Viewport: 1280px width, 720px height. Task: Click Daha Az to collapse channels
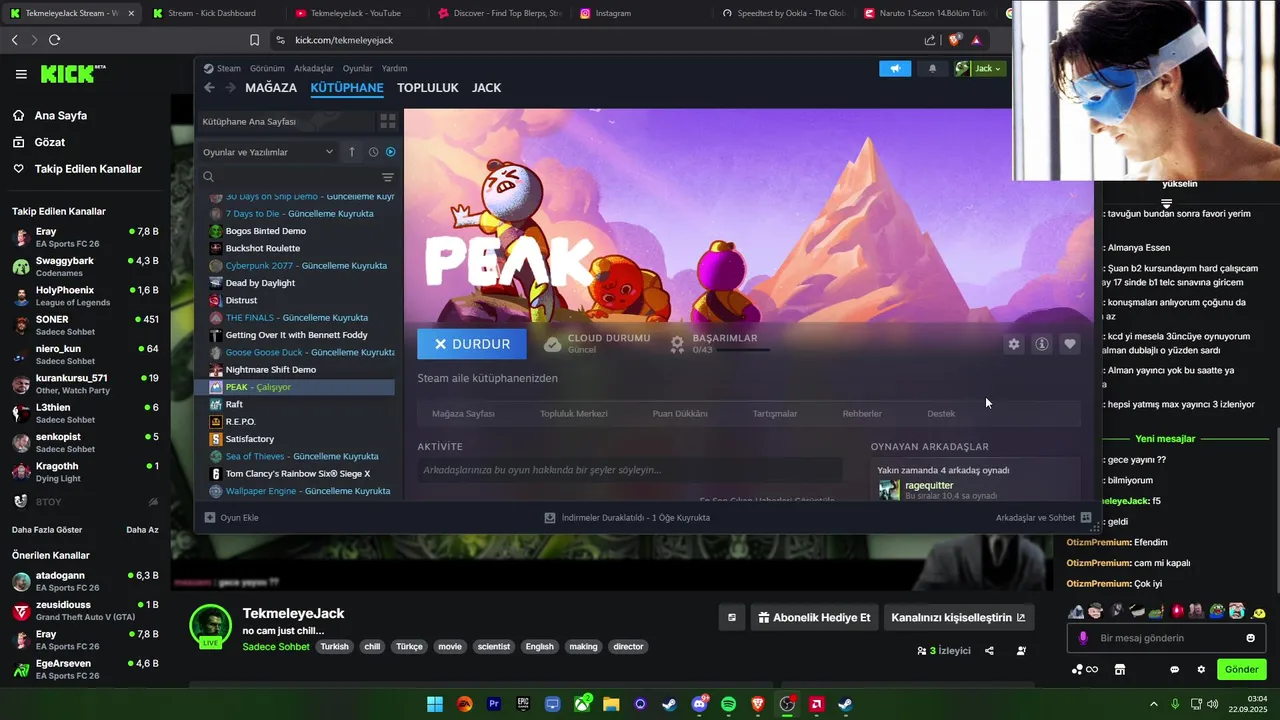coord(142,530)
